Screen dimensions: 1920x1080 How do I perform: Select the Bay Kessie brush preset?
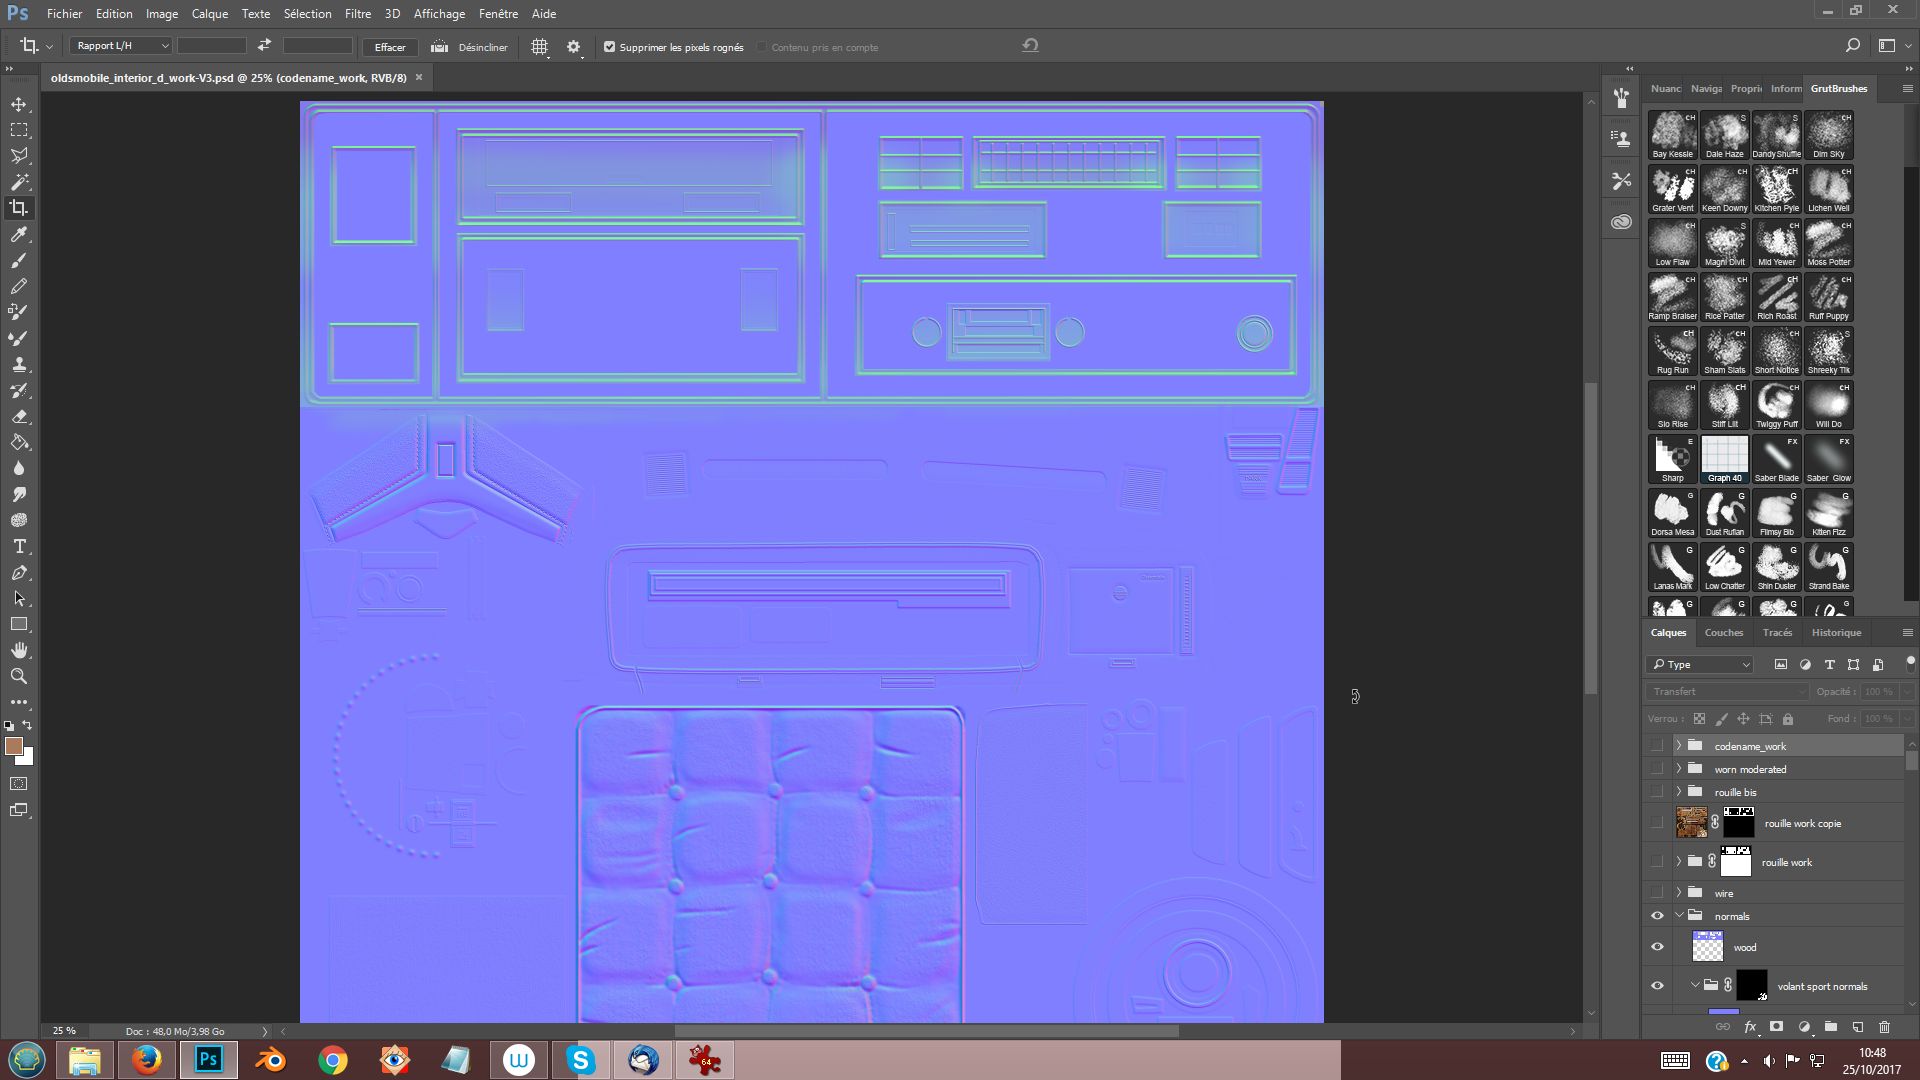[x=1673, y=135]
